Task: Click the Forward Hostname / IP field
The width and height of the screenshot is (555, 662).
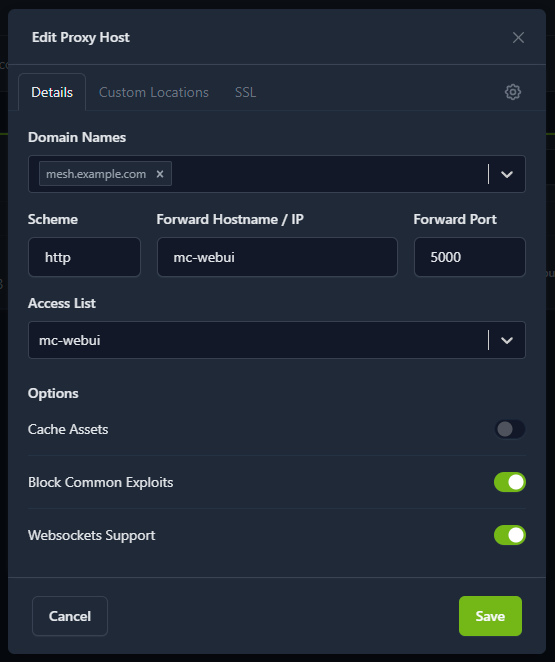Action: pos(277,257)
